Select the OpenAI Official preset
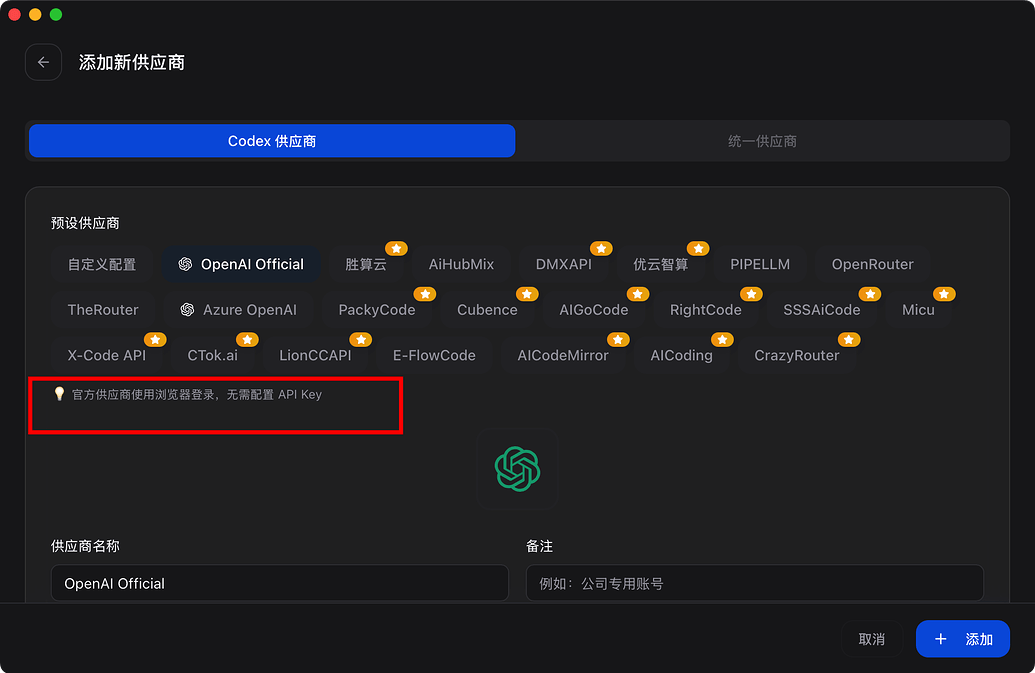Image resolution: width=1035 pixels, height=673 pixels. [x=242, y=264]
